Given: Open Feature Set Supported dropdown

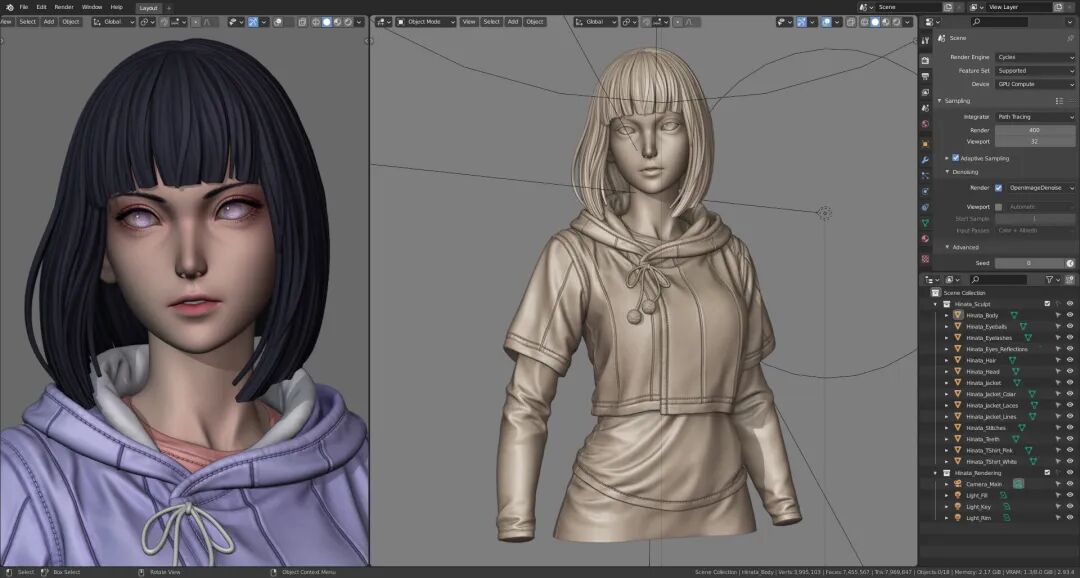Looking at the screenshot, I should coord(1035,70).
